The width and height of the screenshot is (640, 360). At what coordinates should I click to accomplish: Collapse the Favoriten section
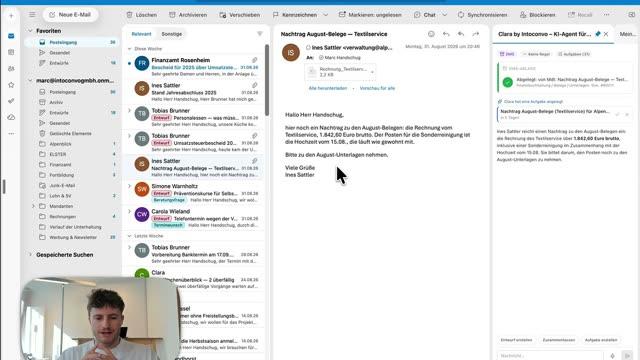[30, 31]
